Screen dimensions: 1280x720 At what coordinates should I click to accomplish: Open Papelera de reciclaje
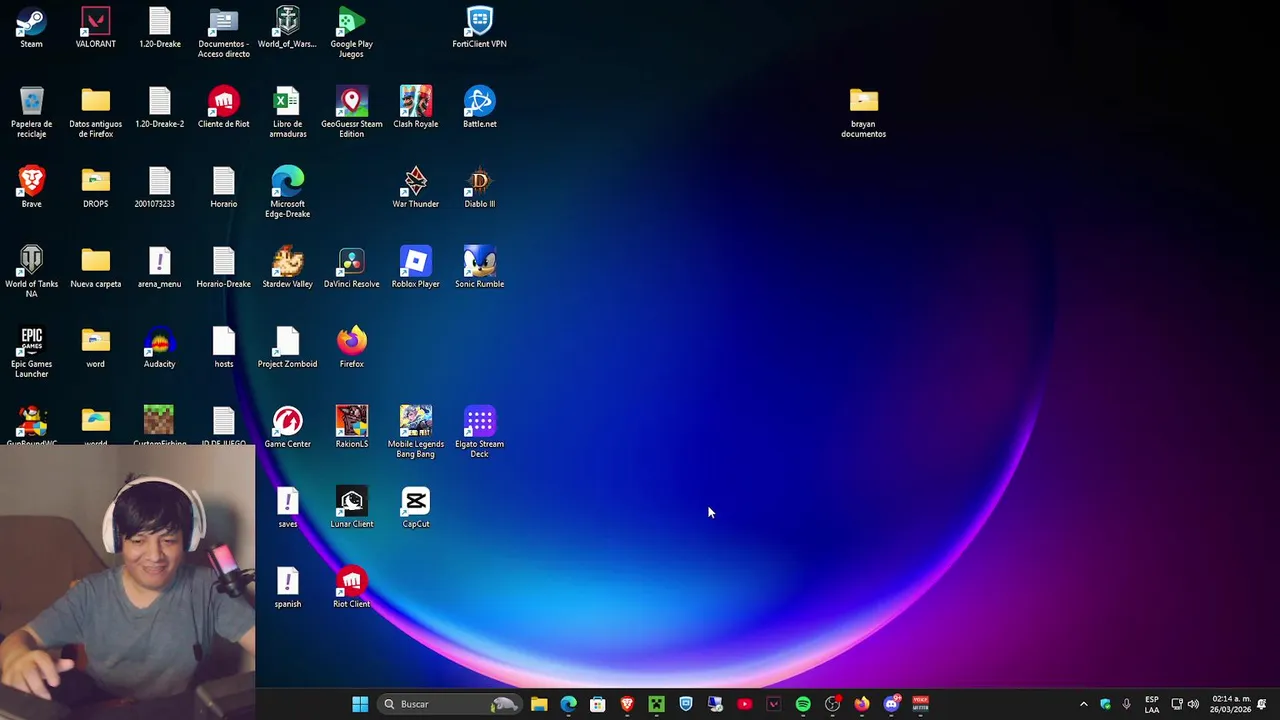pyautogui.click(x=31, y=112)
